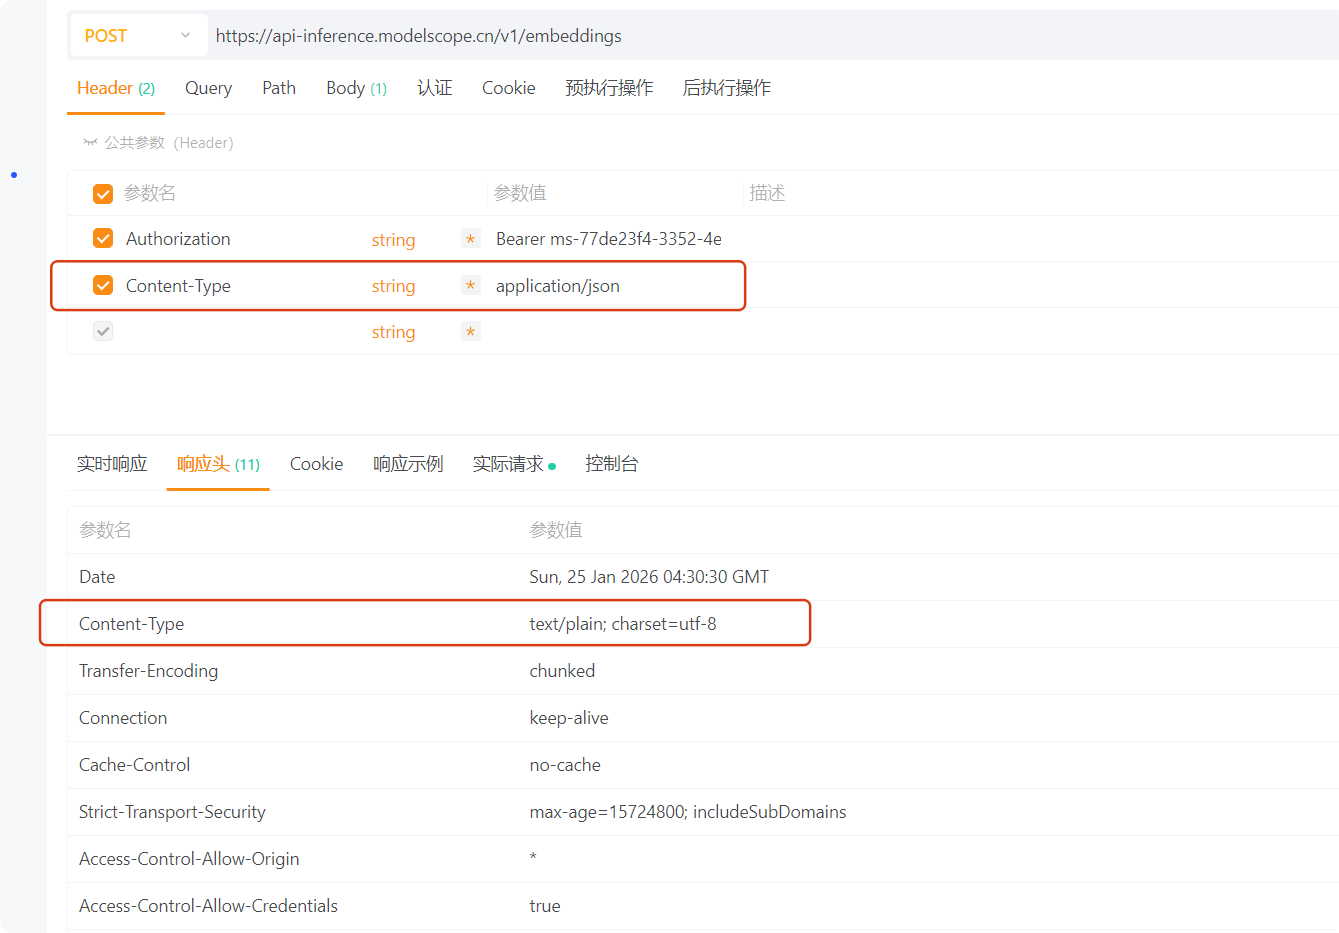Screen dimensions: 1339x933
Task: Switch to the 实时响应 live response tab
Action: 111,463
